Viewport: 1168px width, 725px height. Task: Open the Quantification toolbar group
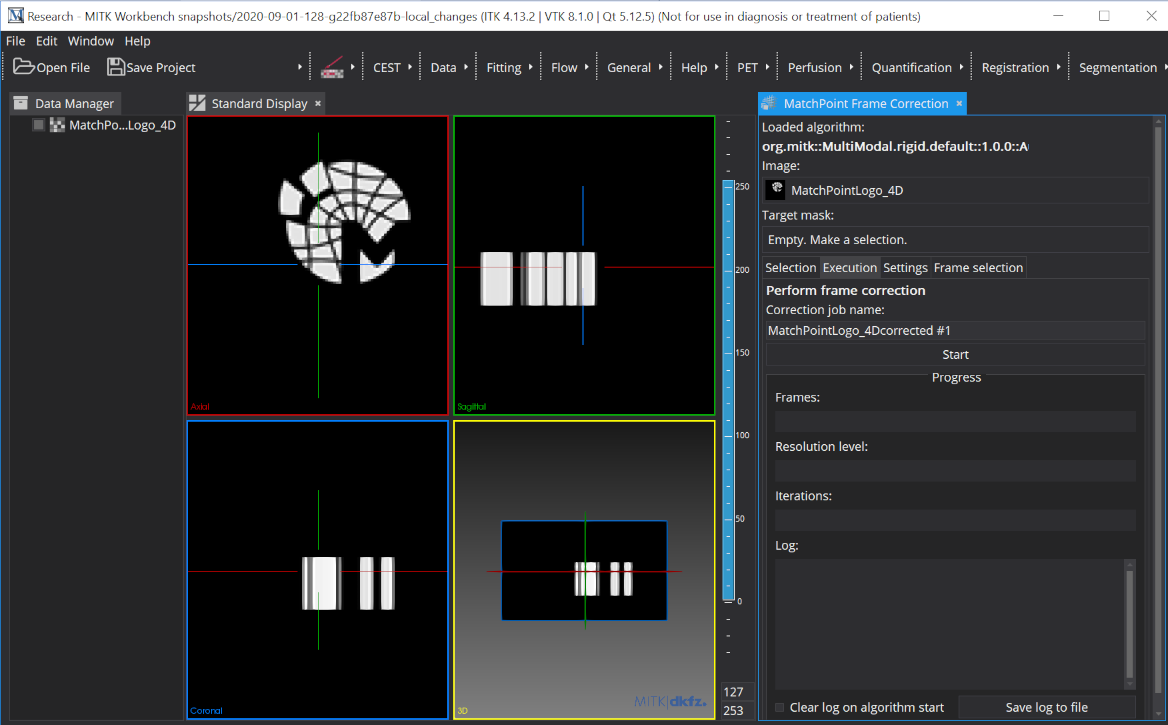tap(911, 67)
